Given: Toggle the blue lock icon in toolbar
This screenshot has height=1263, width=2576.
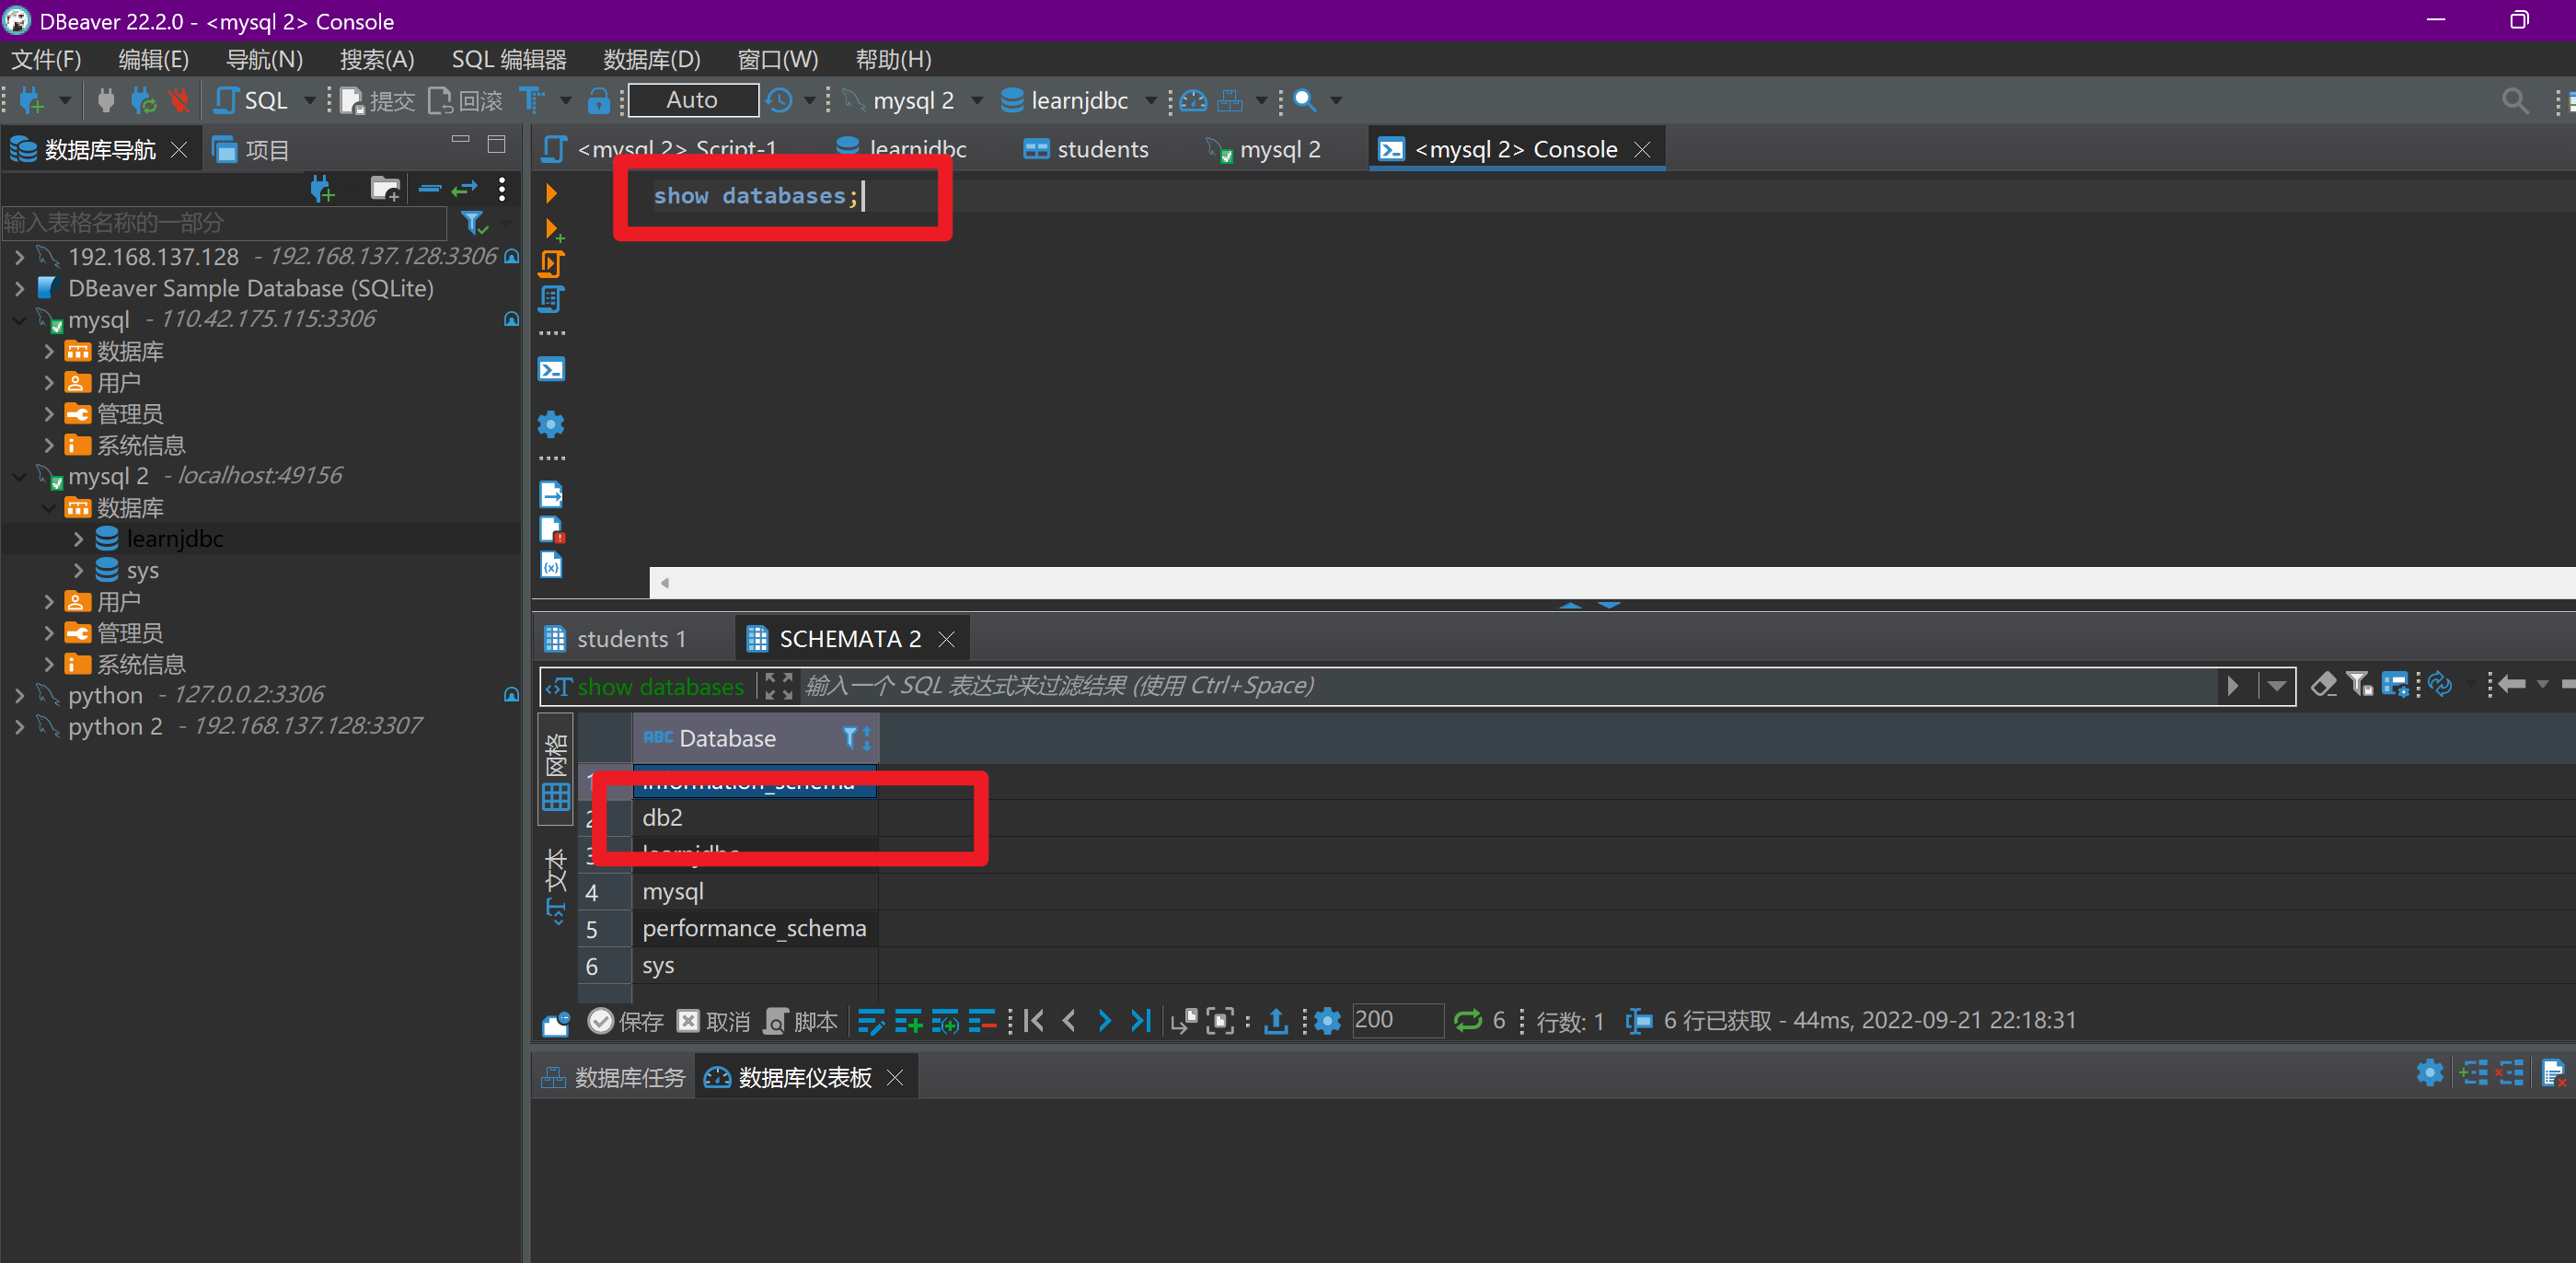Looking at the screenshot, I should click(598, 100).
